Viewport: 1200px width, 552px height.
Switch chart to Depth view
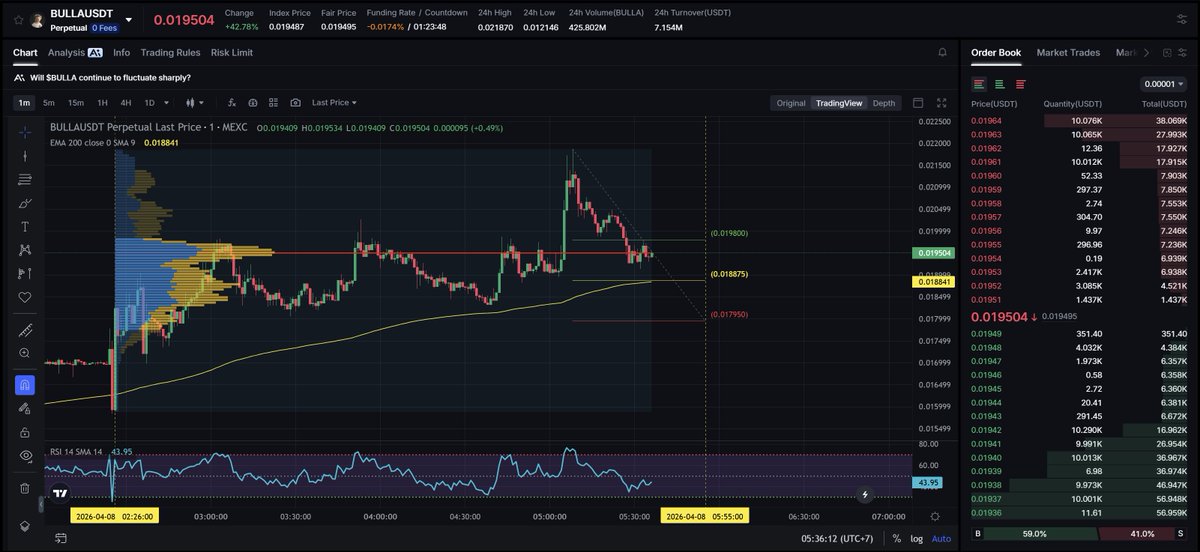[884, 103]
